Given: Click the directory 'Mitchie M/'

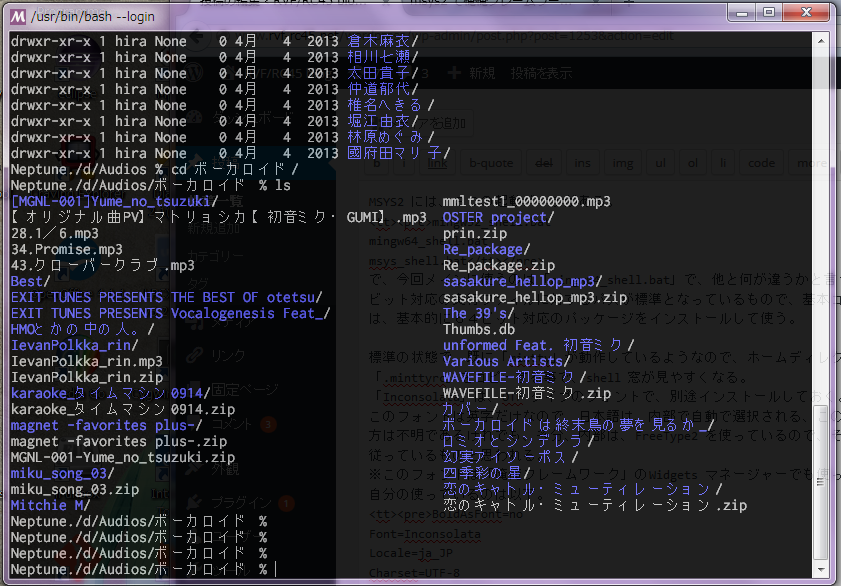Looking at the screenshot, I should (x=50, y=506).
